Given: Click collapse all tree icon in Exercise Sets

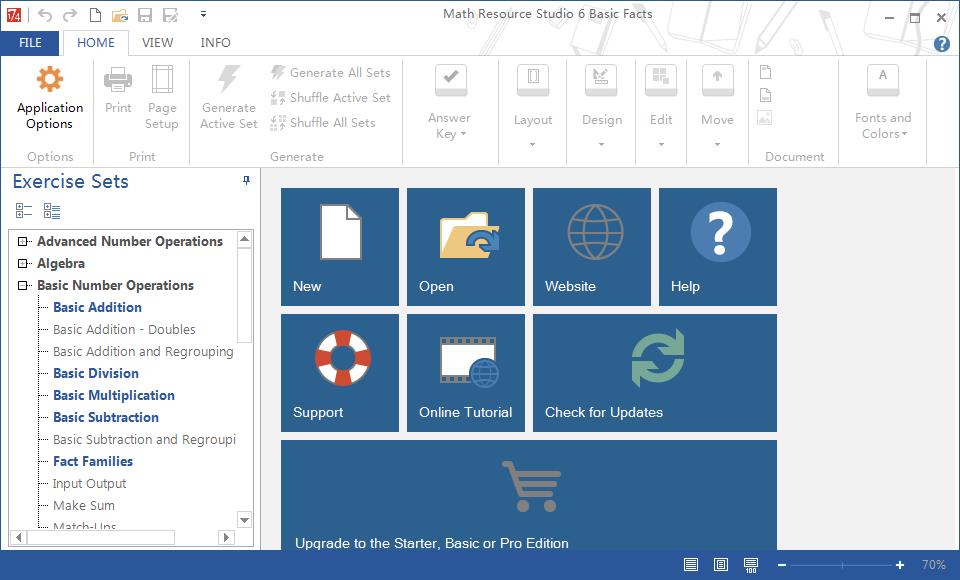Looking at the screenshot, I should [x=24, y=211].
